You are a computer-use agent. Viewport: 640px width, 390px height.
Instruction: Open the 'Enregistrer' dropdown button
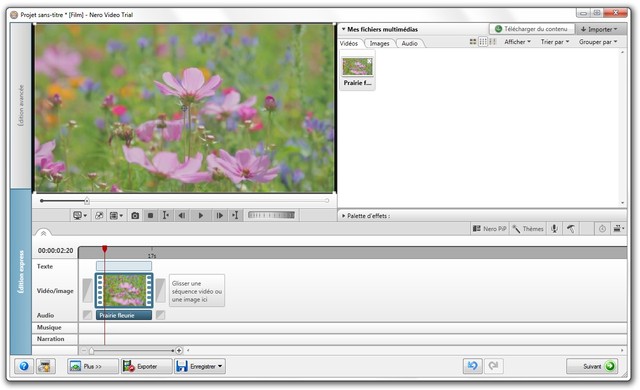click(x=200, y=366)
